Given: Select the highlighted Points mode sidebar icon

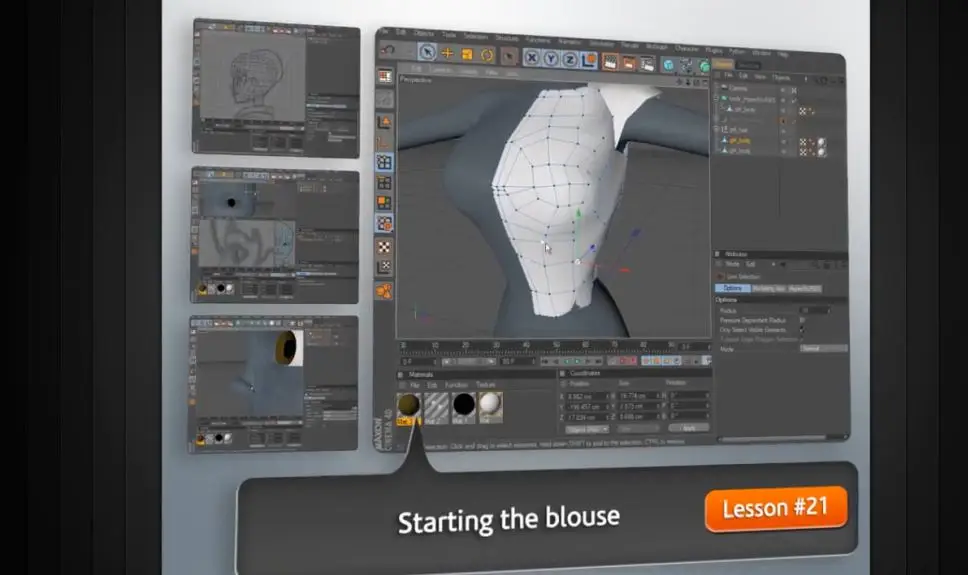Looking at the screenshot, I should tap(384, 162).
